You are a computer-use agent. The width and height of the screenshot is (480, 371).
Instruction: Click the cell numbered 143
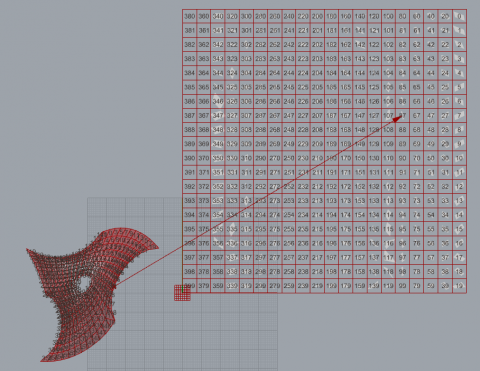pyautogui.click(x=360, y=59)
